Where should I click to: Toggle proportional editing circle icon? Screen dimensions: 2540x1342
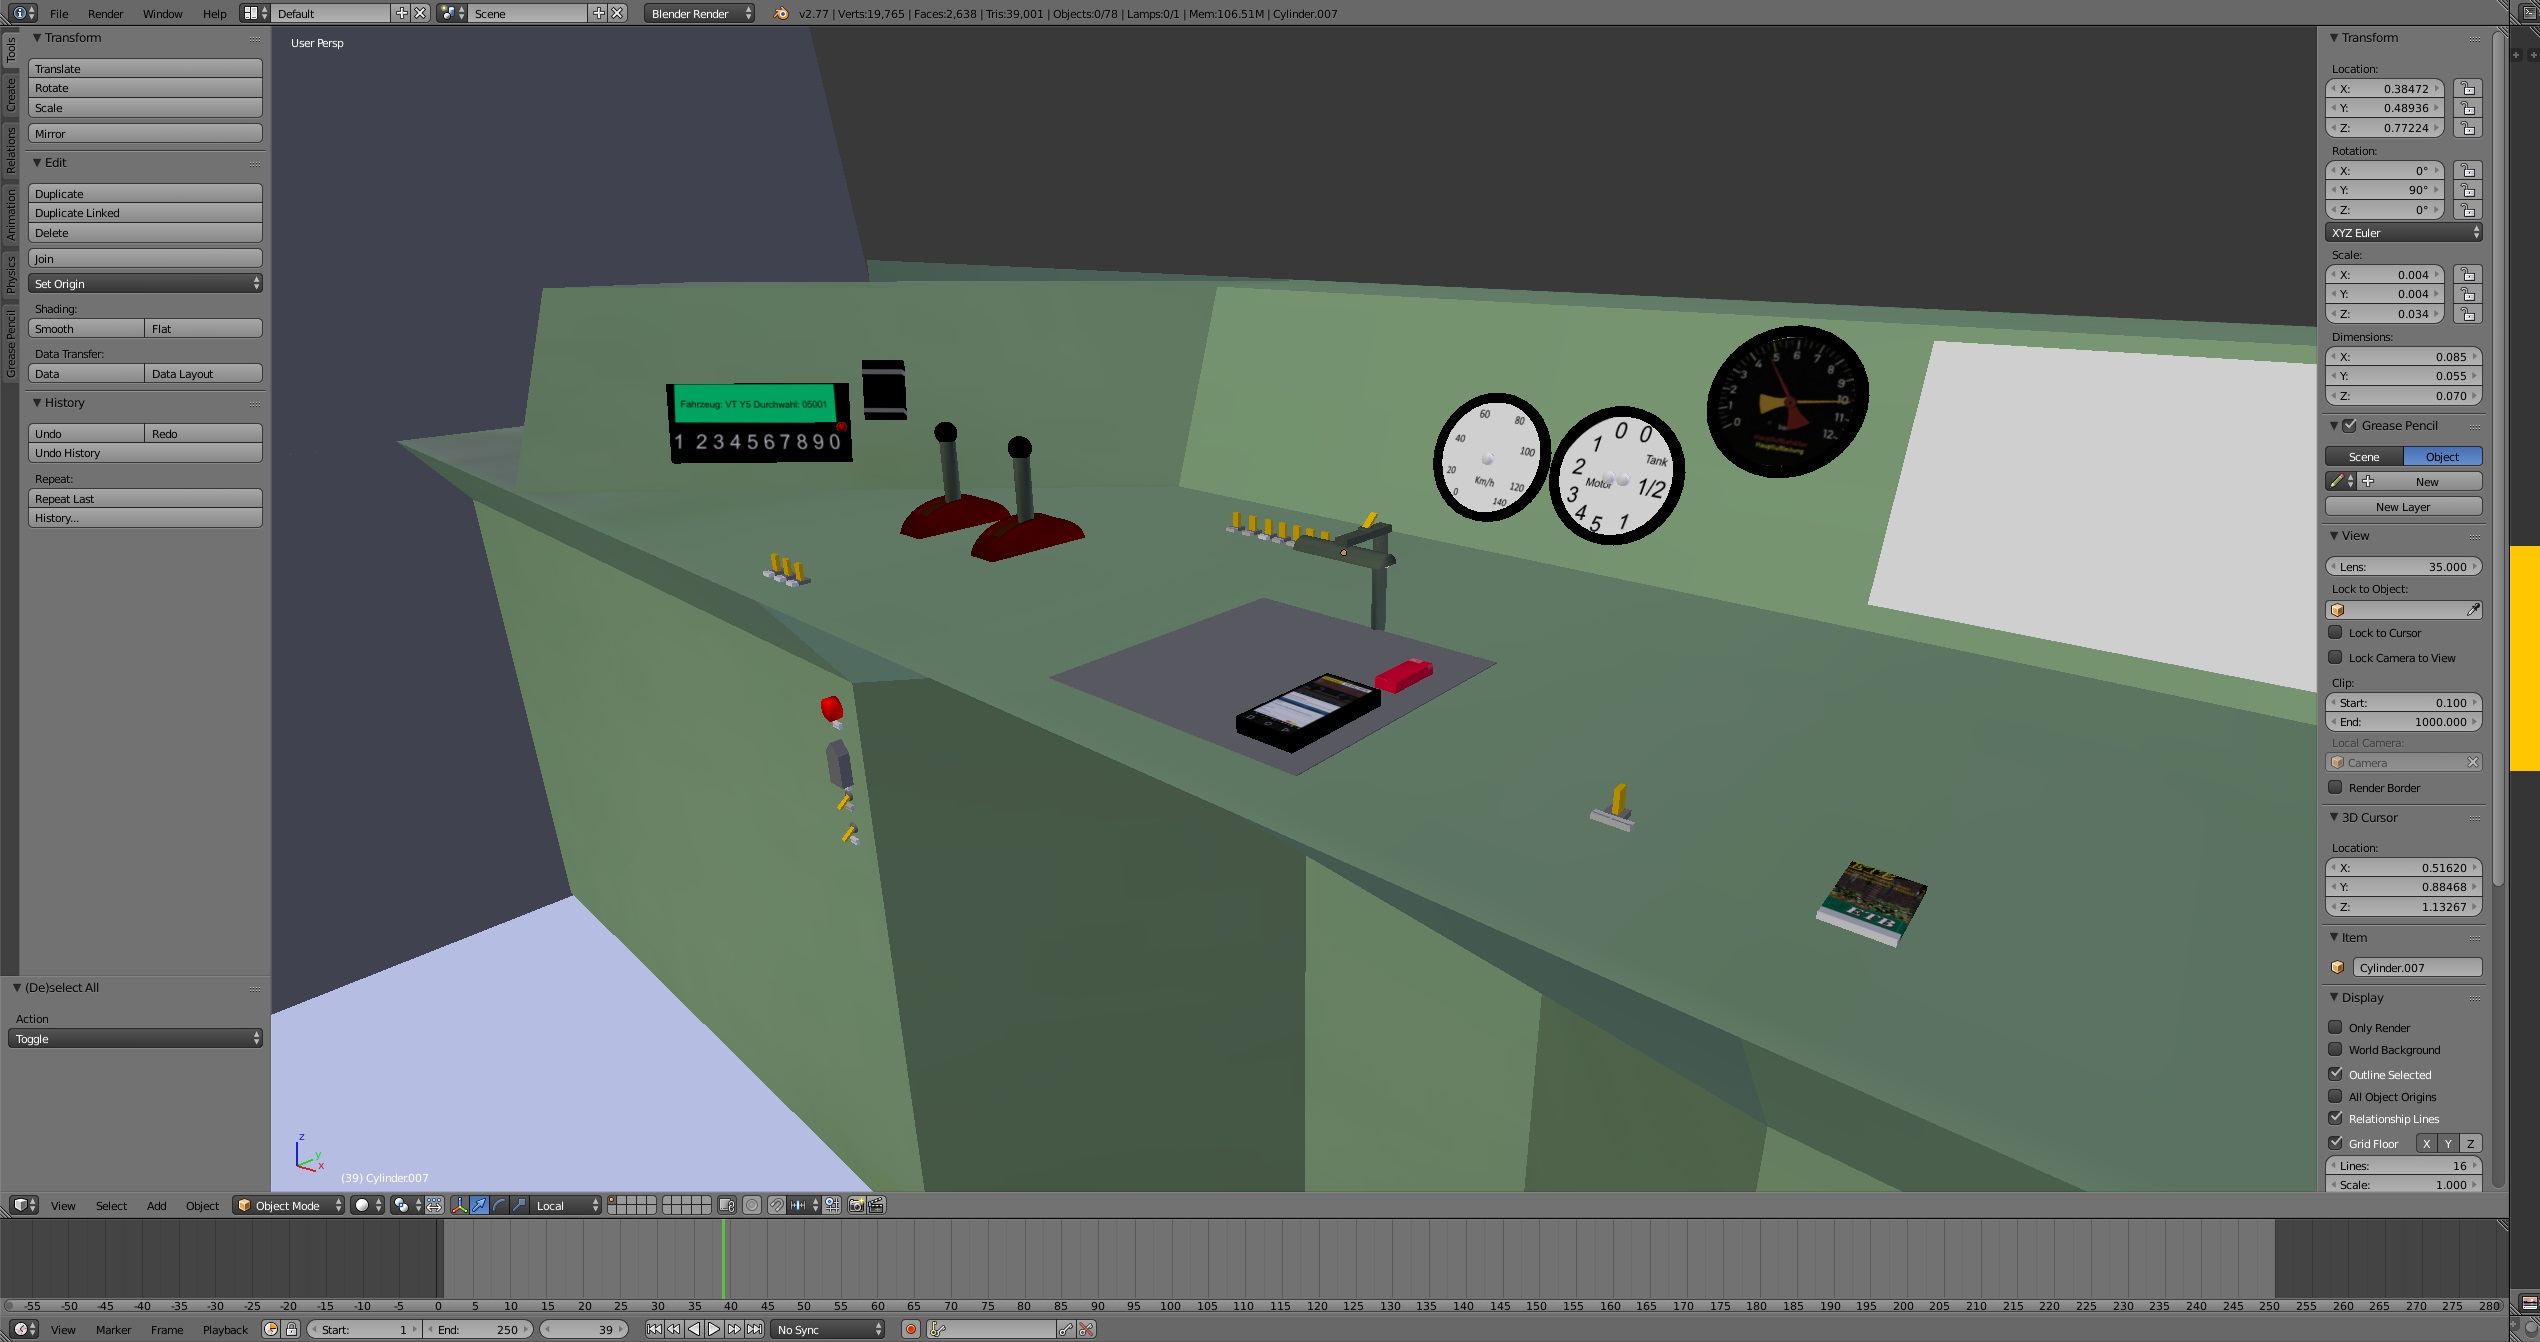pos(752,1205)
